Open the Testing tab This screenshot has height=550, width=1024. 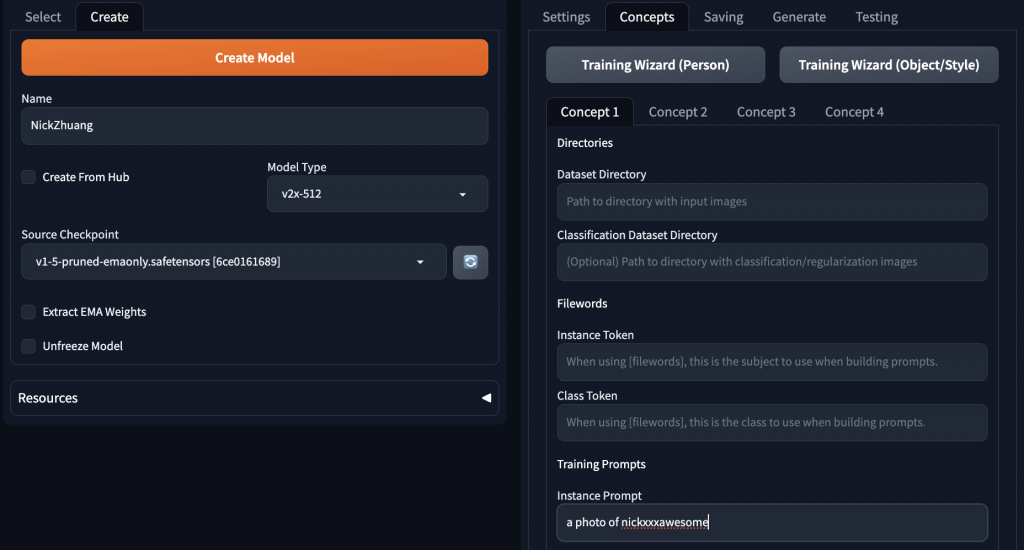pos(876,17)
